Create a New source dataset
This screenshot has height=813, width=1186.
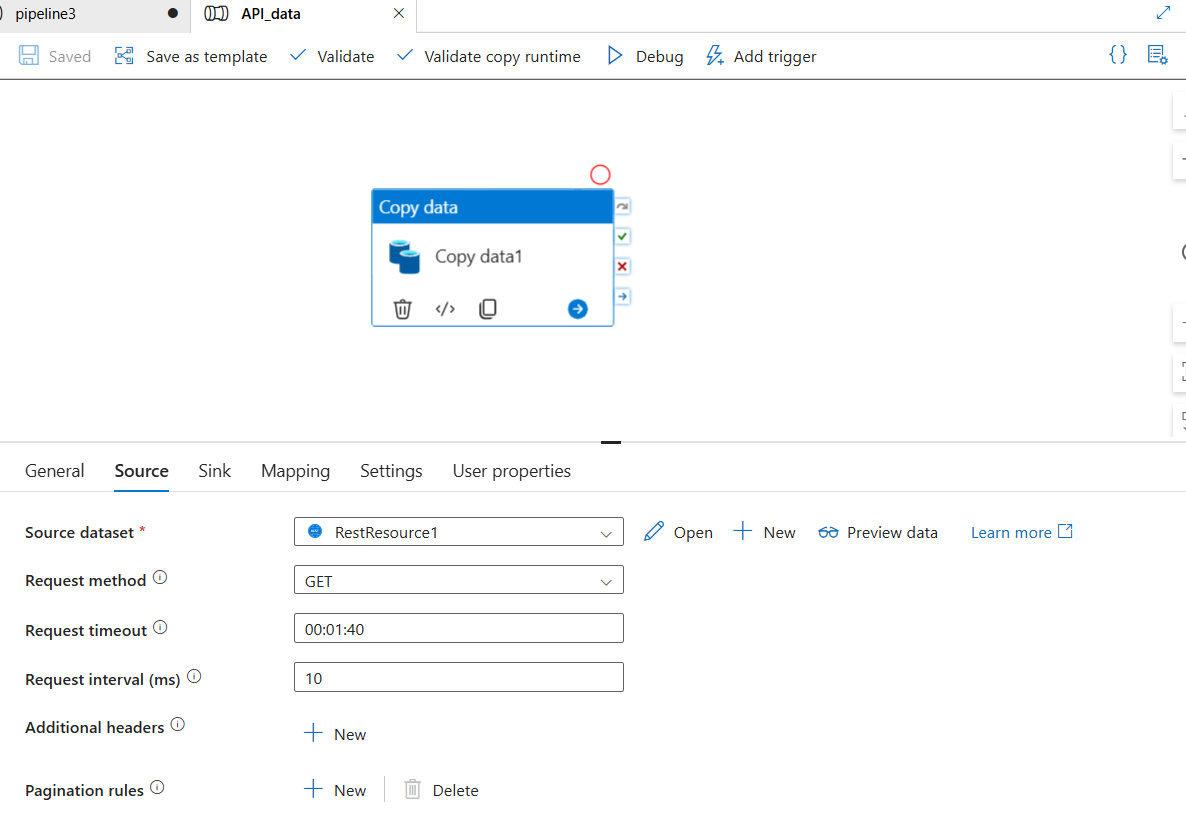pos(765,532)
